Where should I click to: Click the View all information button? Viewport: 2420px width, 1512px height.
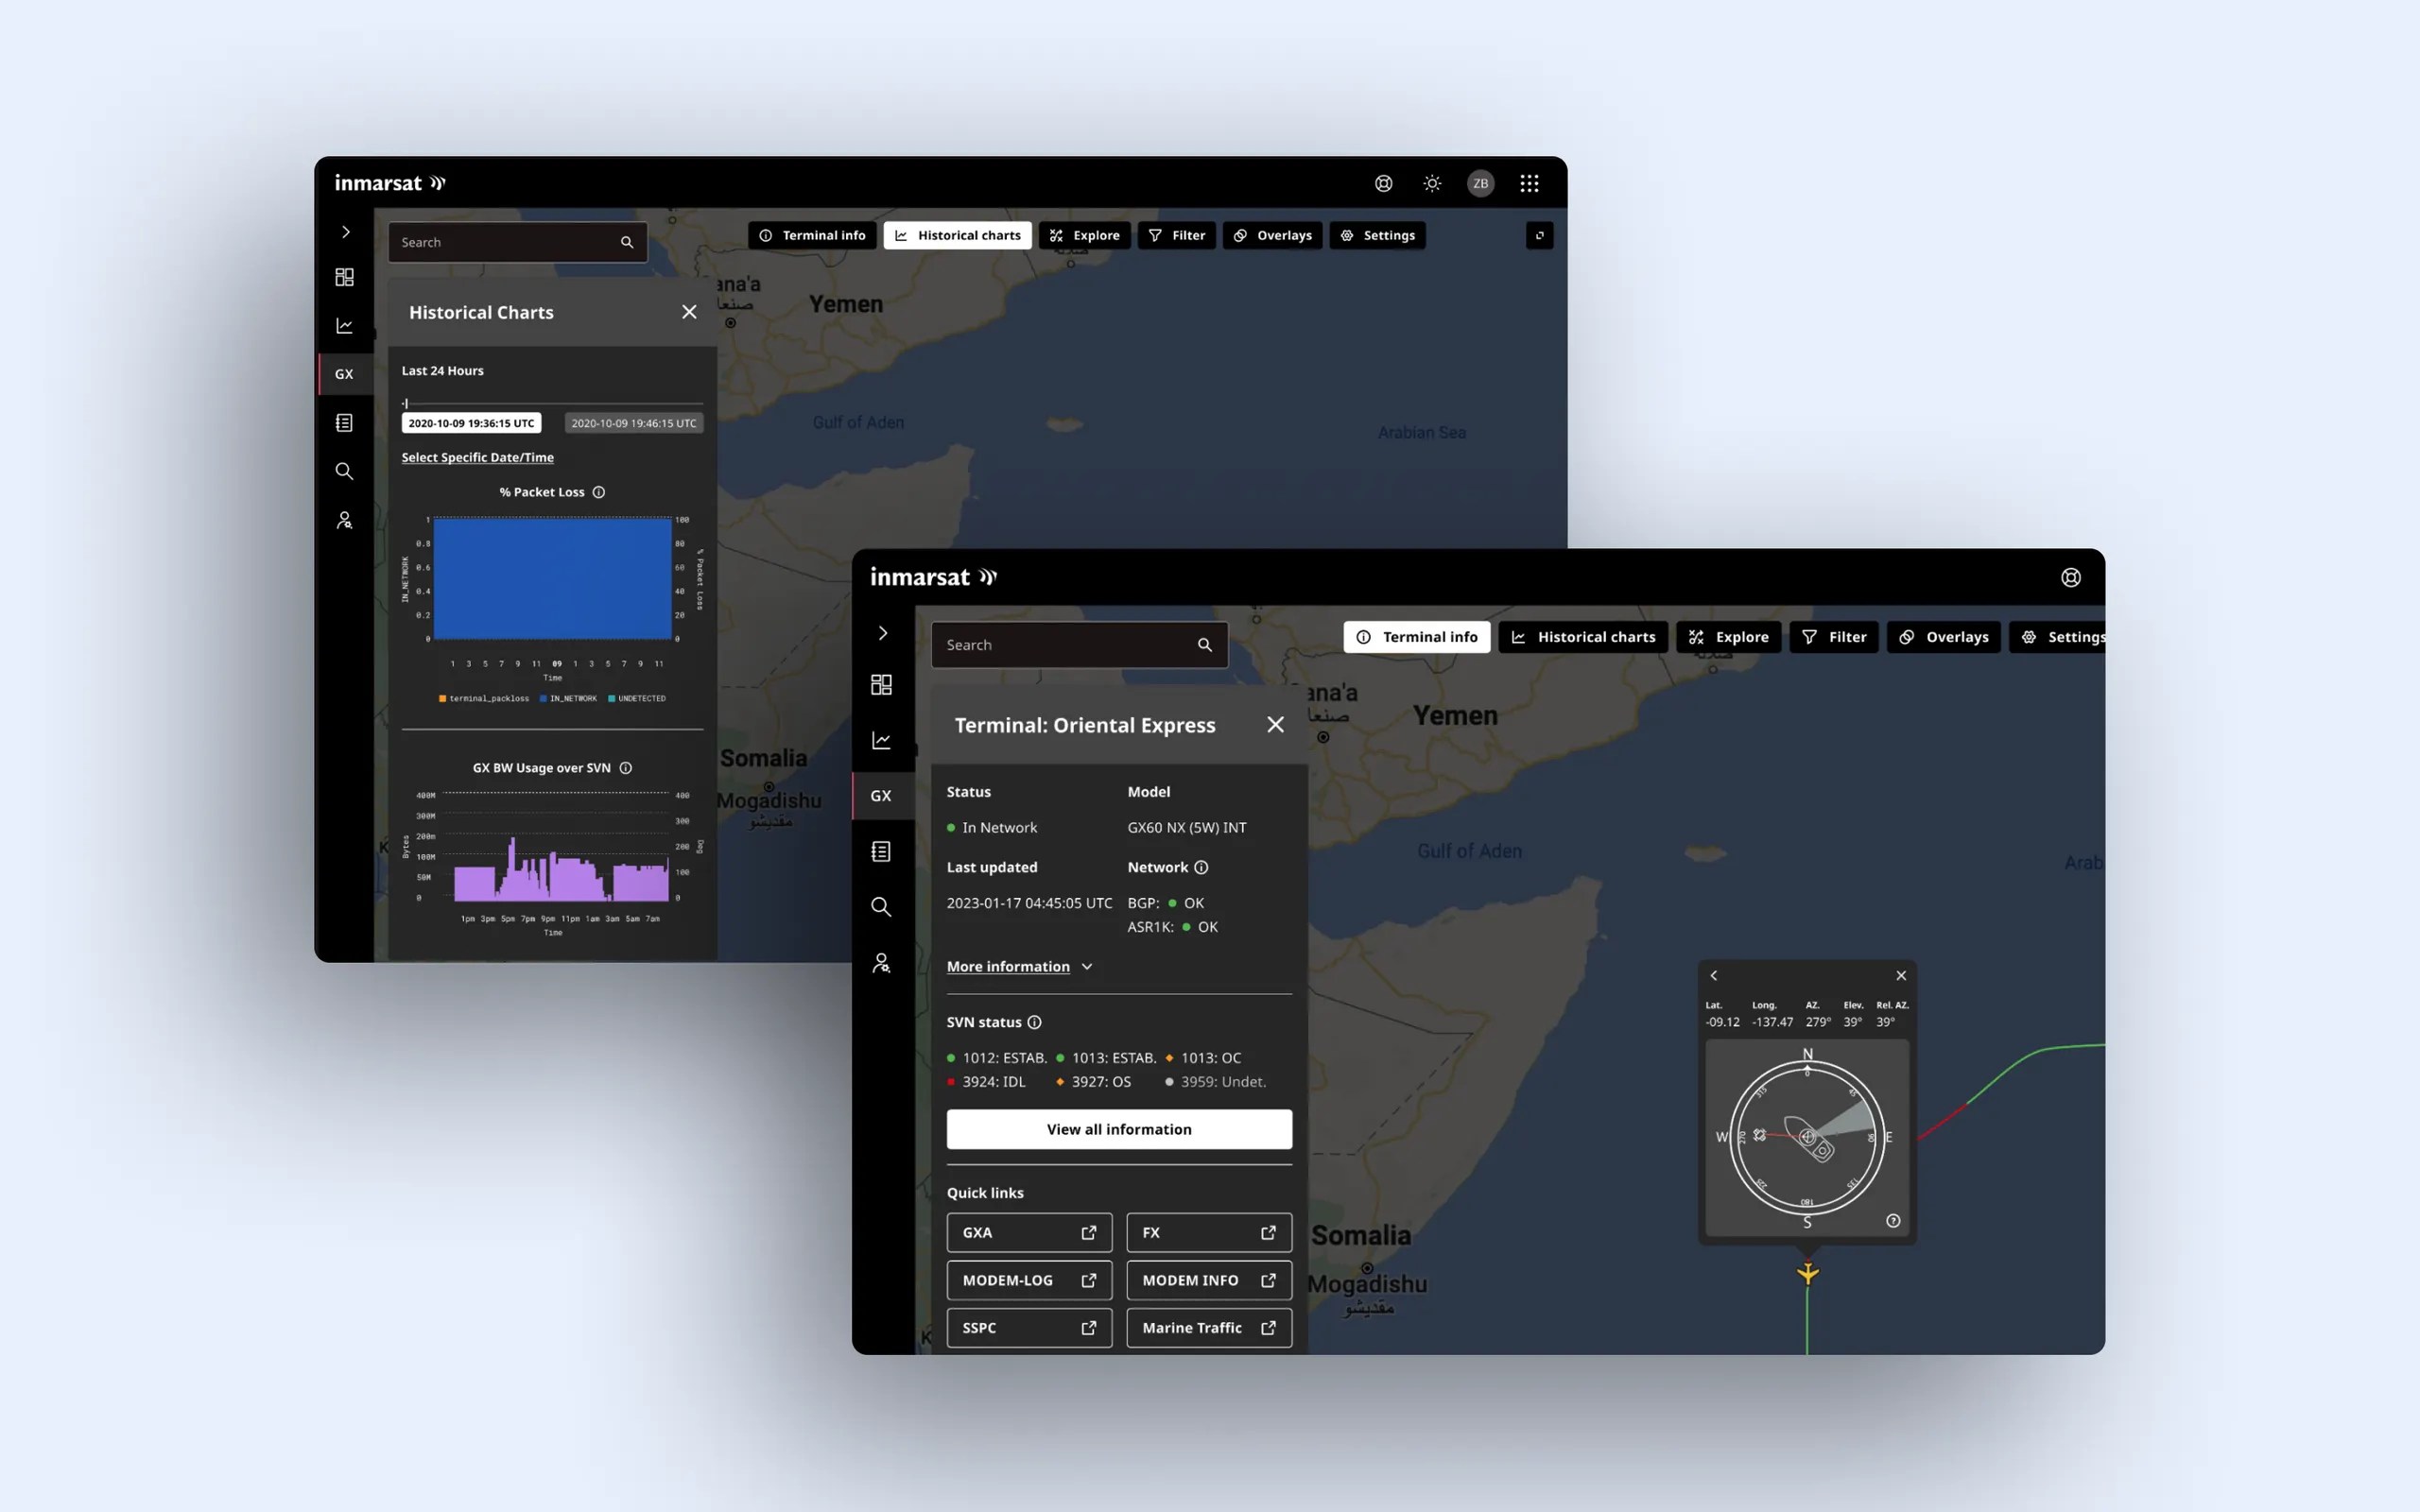click(x=1118, y=1129)
